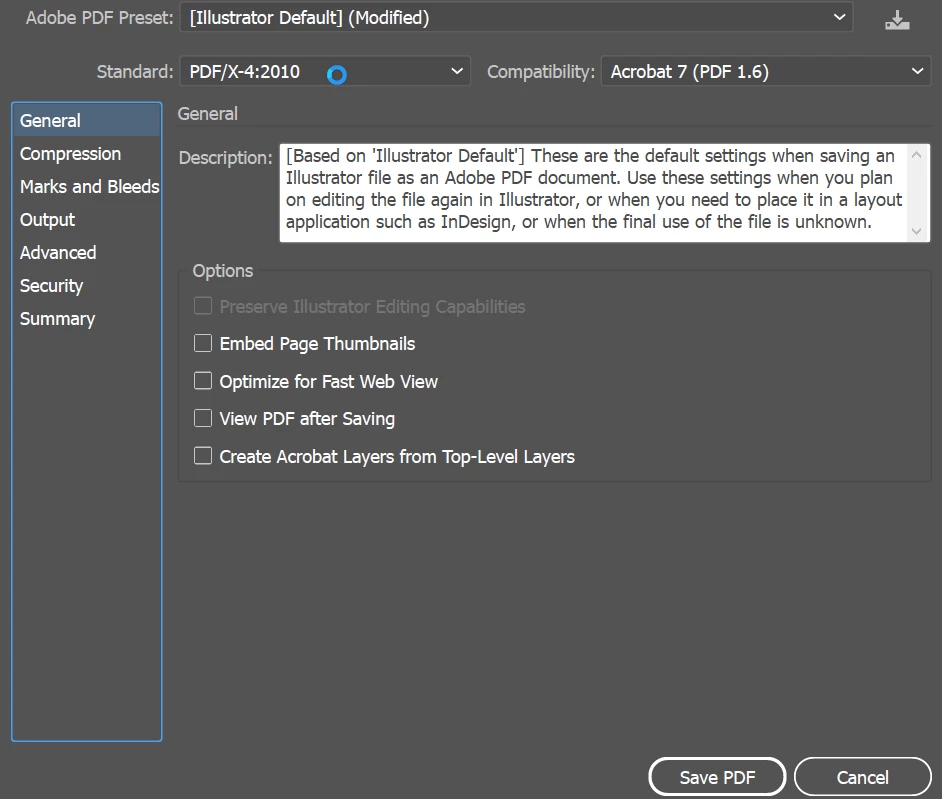This screenshot has width=942, height=799.
Task: Select the Compression category
Action: [x=87, y=154]
